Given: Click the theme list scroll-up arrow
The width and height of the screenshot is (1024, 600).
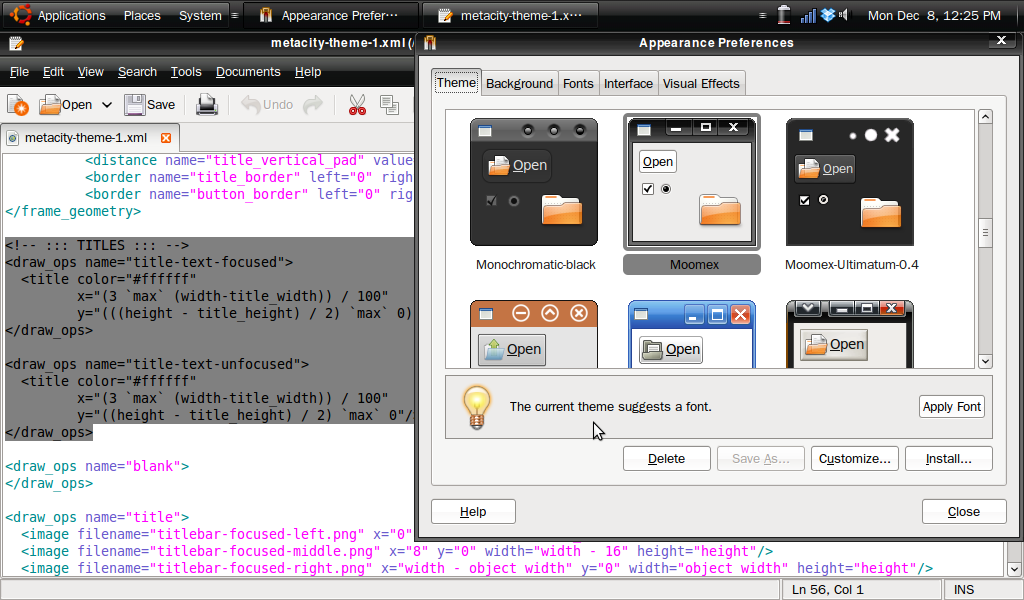Looking at the screenshot, I should [x=985, y=117].
